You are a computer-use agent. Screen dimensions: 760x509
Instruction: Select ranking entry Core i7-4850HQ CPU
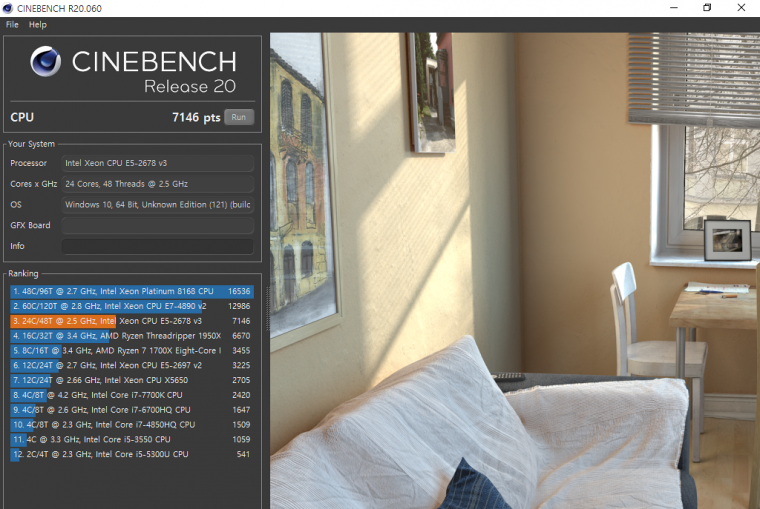131,425
